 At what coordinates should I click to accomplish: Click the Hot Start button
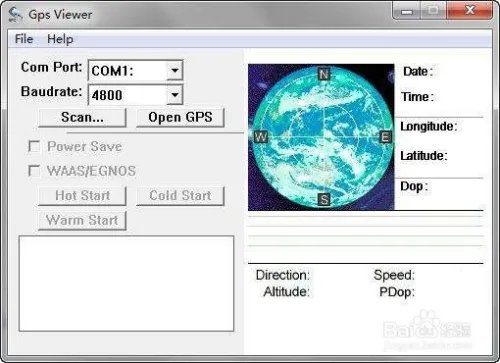click(82, 196)
